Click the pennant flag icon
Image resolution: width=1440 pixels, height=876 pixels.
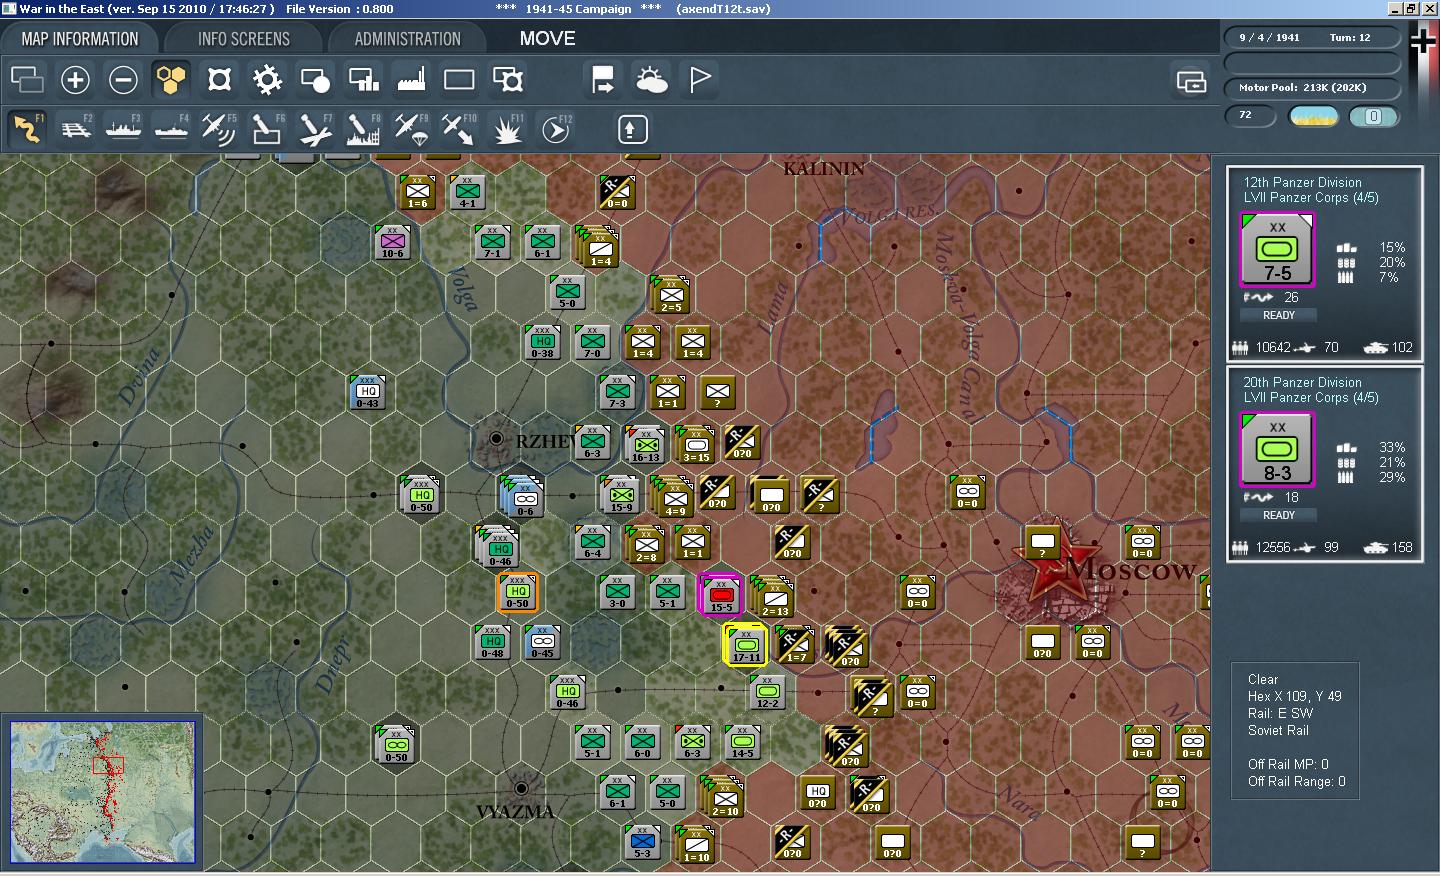pos(700,80)
